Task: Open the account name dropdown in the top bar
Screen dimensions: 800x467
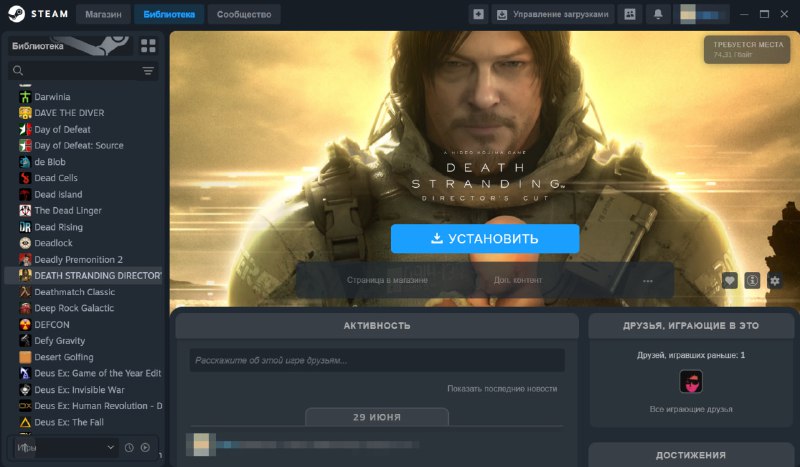Action: [702, 14]
